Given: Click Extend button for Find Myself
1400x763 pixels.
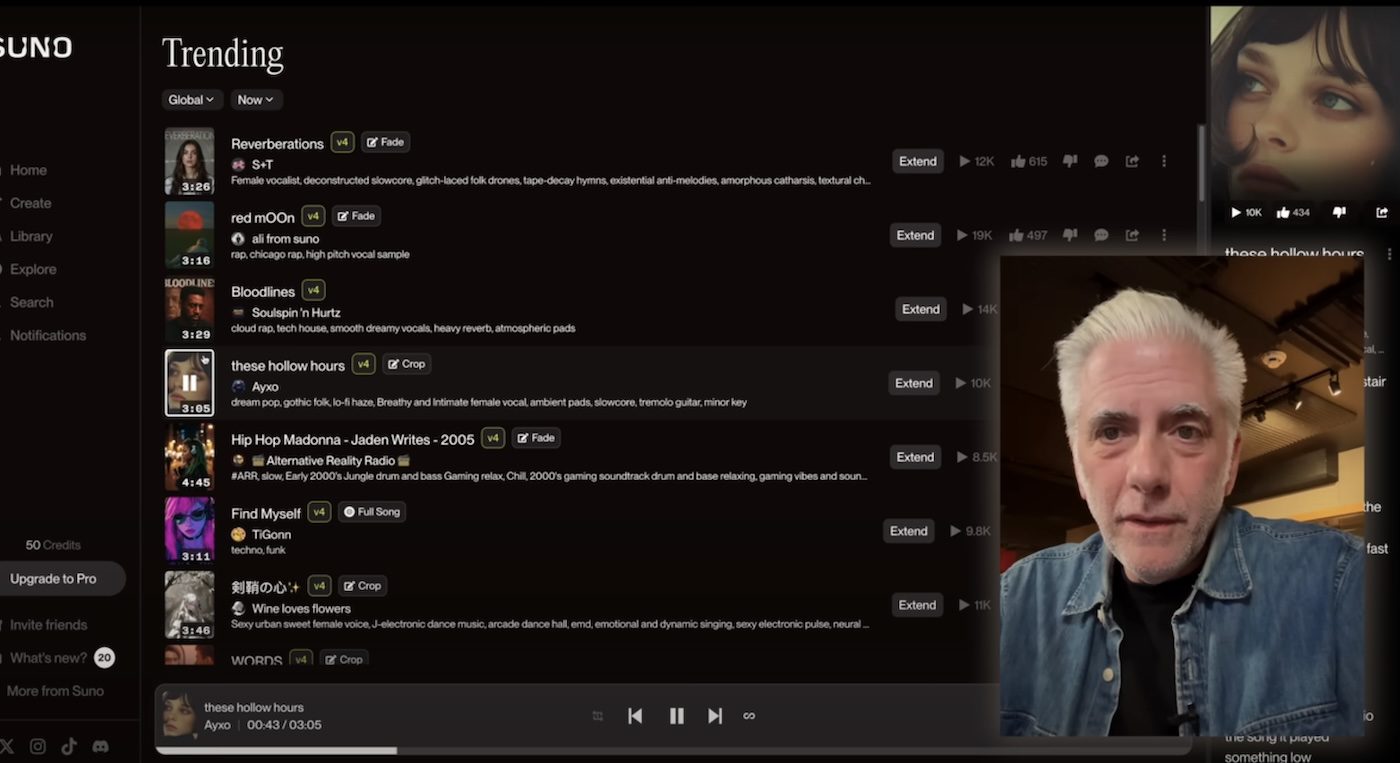Looking at the screenshot, I should pyautogui.click(x=908, y=531).
